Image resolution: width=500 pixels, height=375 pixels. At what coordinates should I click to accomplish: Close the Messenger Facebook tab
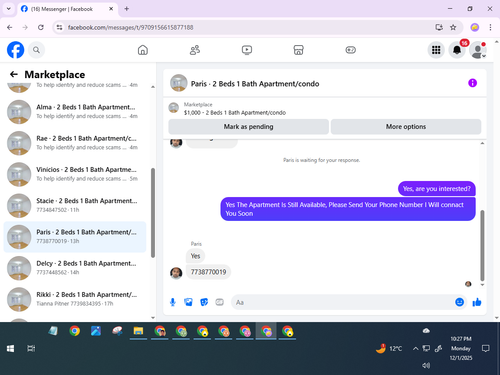(x=111, y=9)
